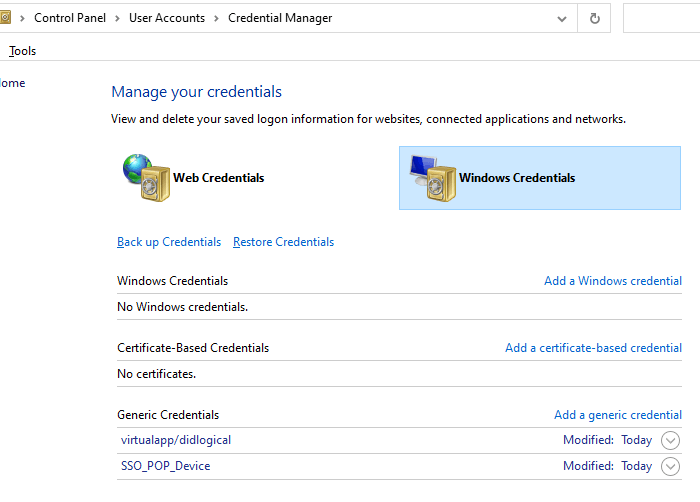Image resolution: width=700 pixels, height=502 pixels.
Task: Select the Windows Credentials label
Action: pyautogui.click(x=517, y=178)
